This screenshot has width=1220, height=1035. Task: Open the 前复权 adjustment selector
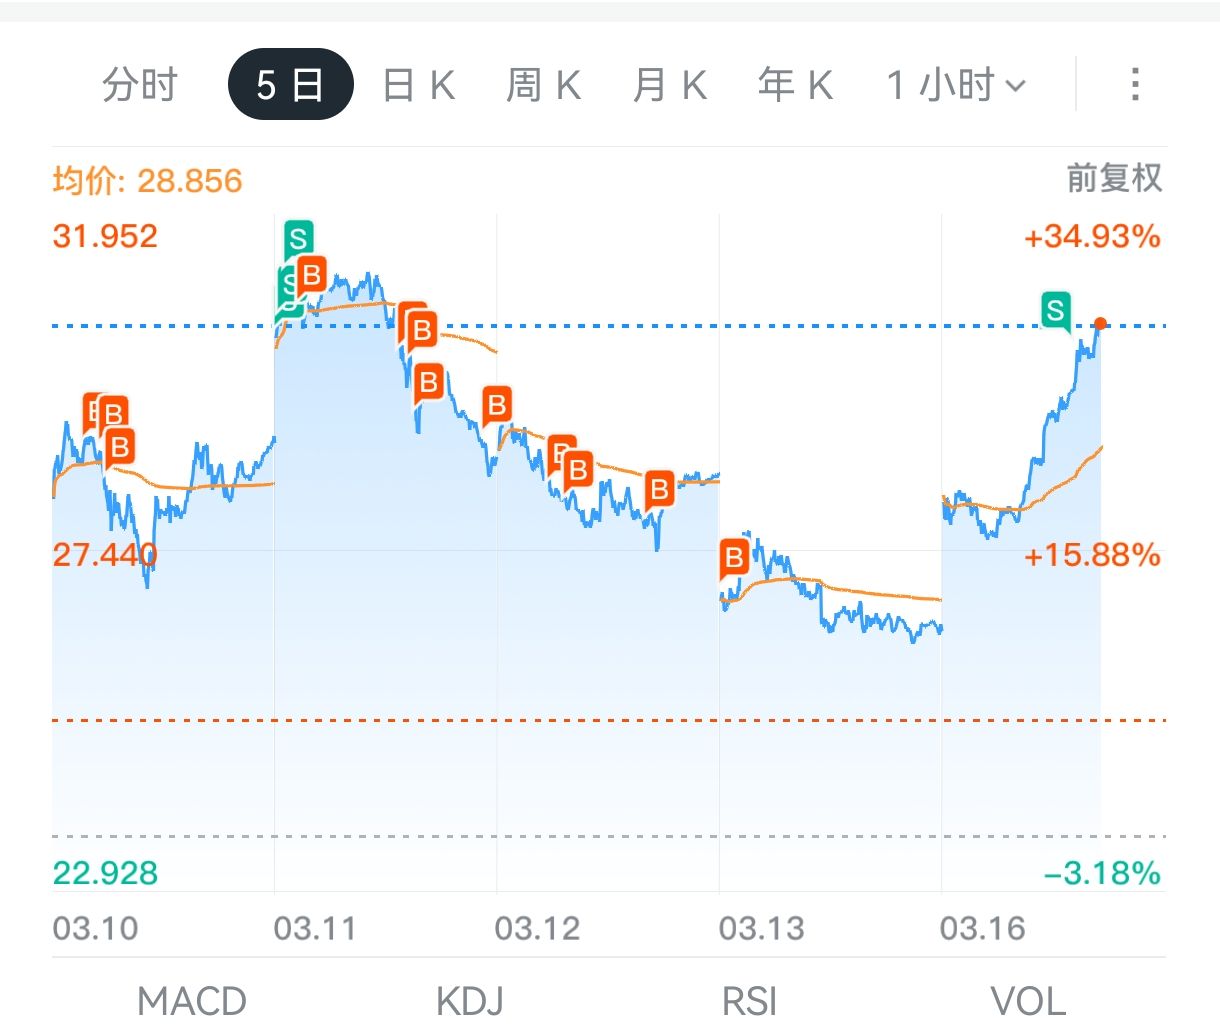click(1114, 178)
